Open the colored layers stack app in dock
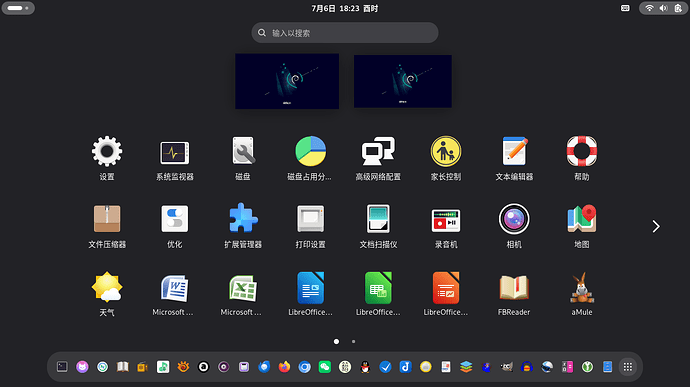The image size is (690, 387). click(x=466, y=367)
